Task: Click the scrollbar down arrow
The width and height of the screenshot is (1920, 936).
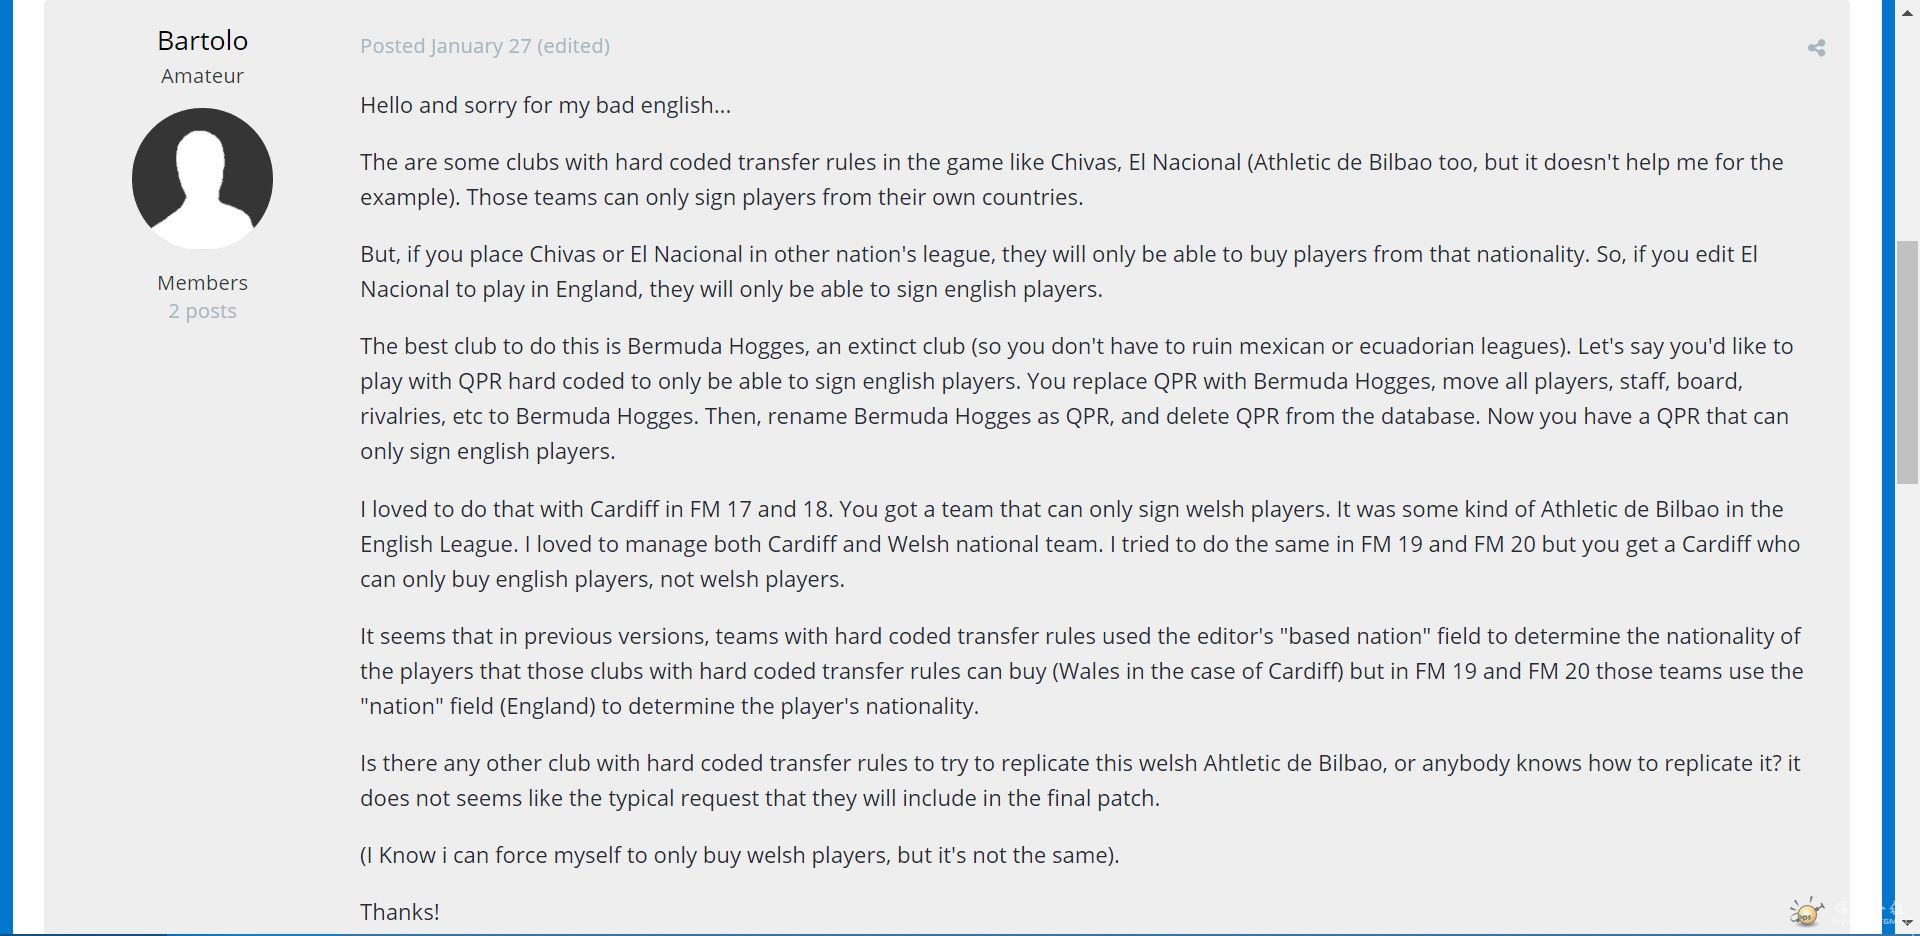Action: 1907,923
